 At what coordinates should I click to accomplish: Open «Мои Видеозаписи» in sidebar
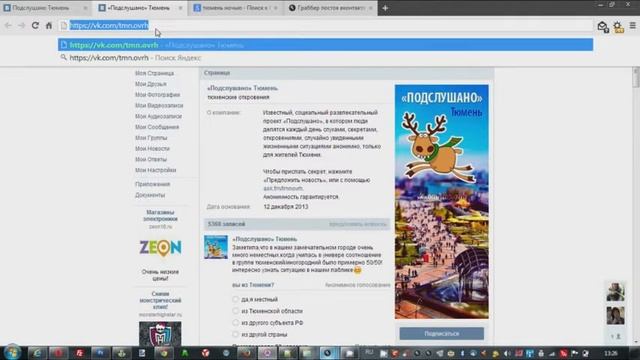click(x=159, y=105)
